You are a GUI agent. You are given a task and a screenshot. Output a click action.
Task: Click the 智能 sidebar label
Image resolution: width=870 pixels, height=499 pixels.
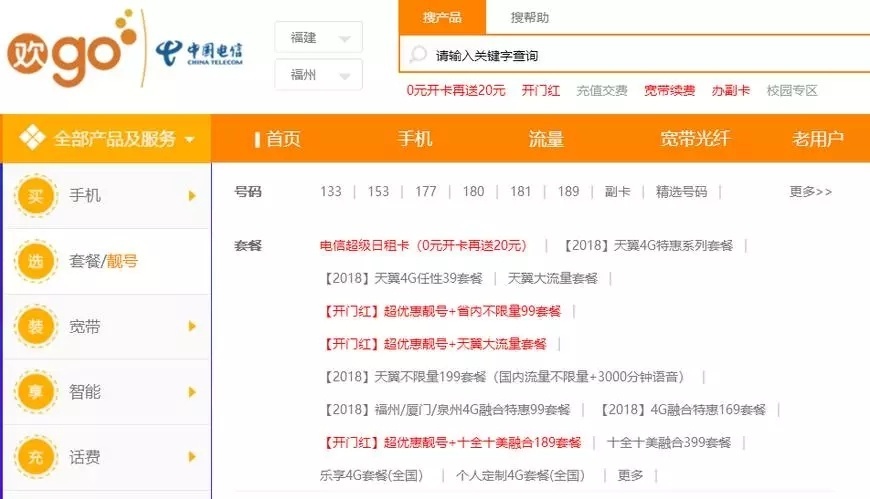pos(85,392)
